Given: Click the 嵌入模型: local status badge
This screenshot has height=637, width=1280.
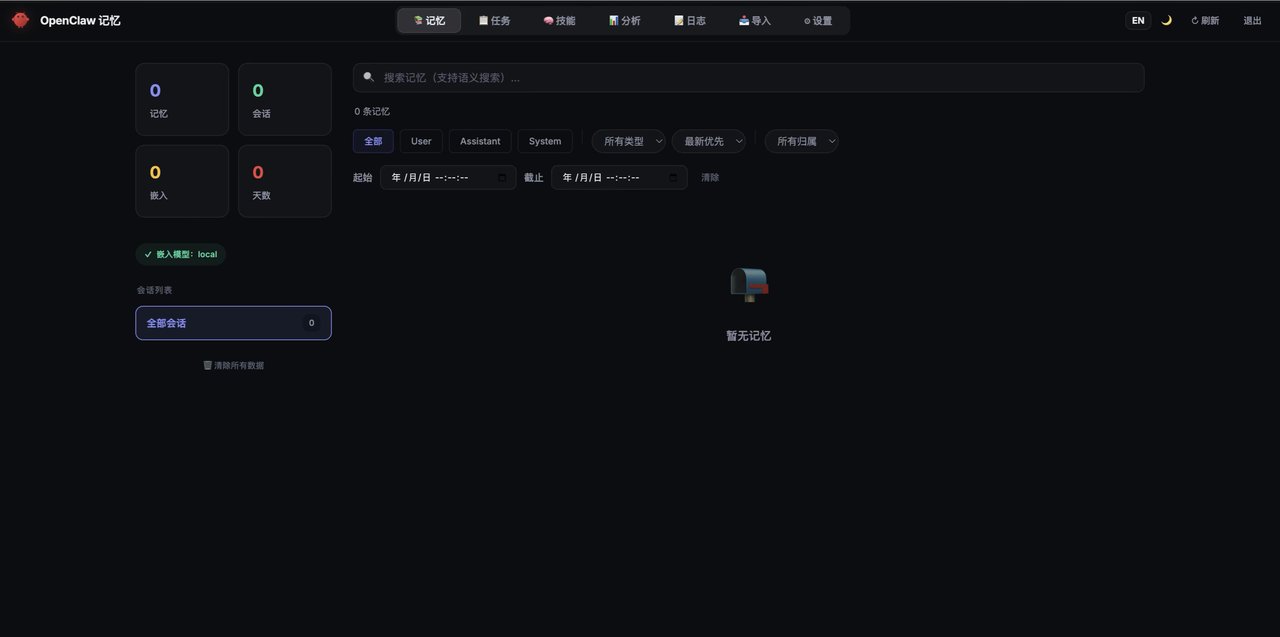Looking at the screenshot, I should coord(181,254).
